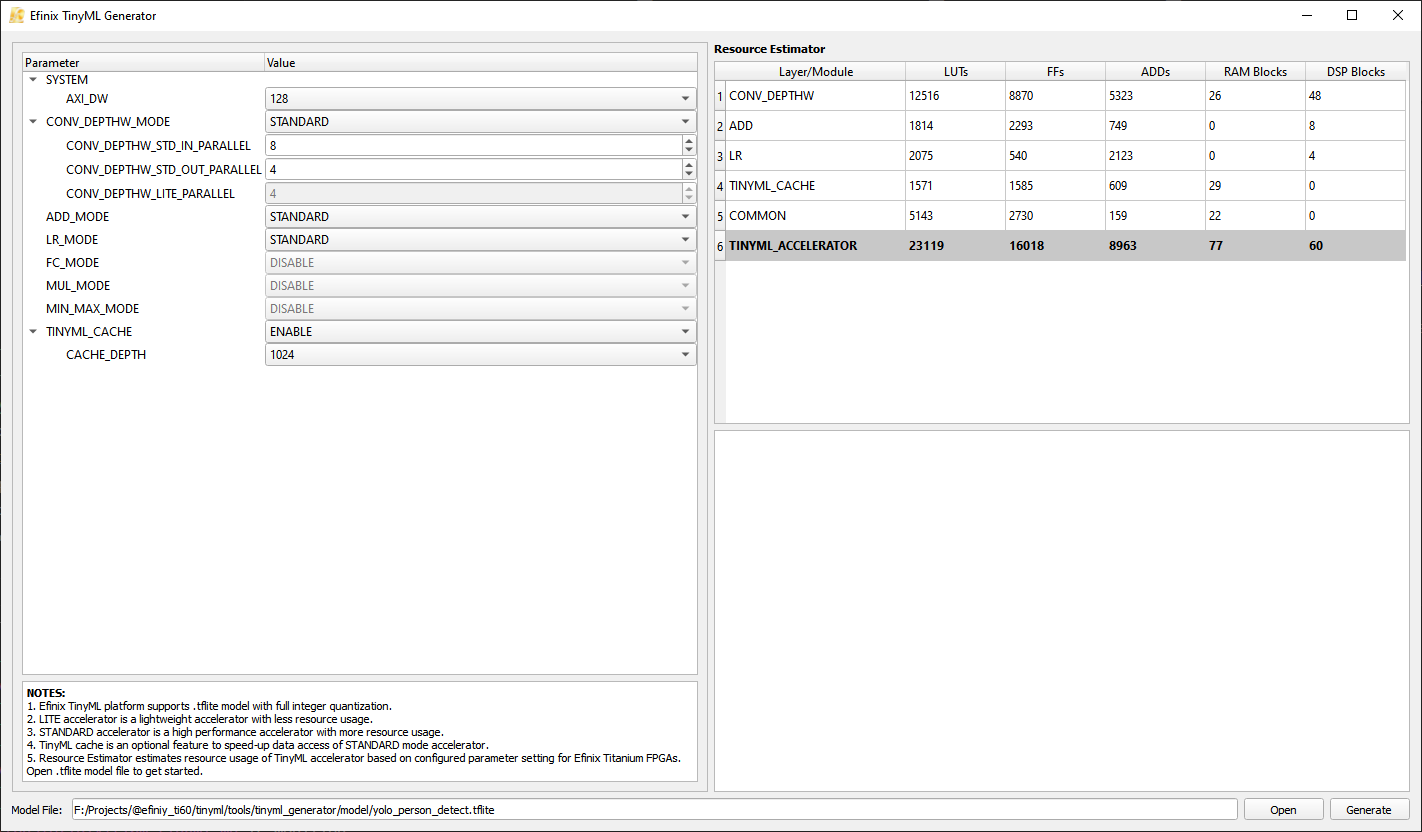Click the DSP Blocks column header
1422x832 pixels.
1356,72
